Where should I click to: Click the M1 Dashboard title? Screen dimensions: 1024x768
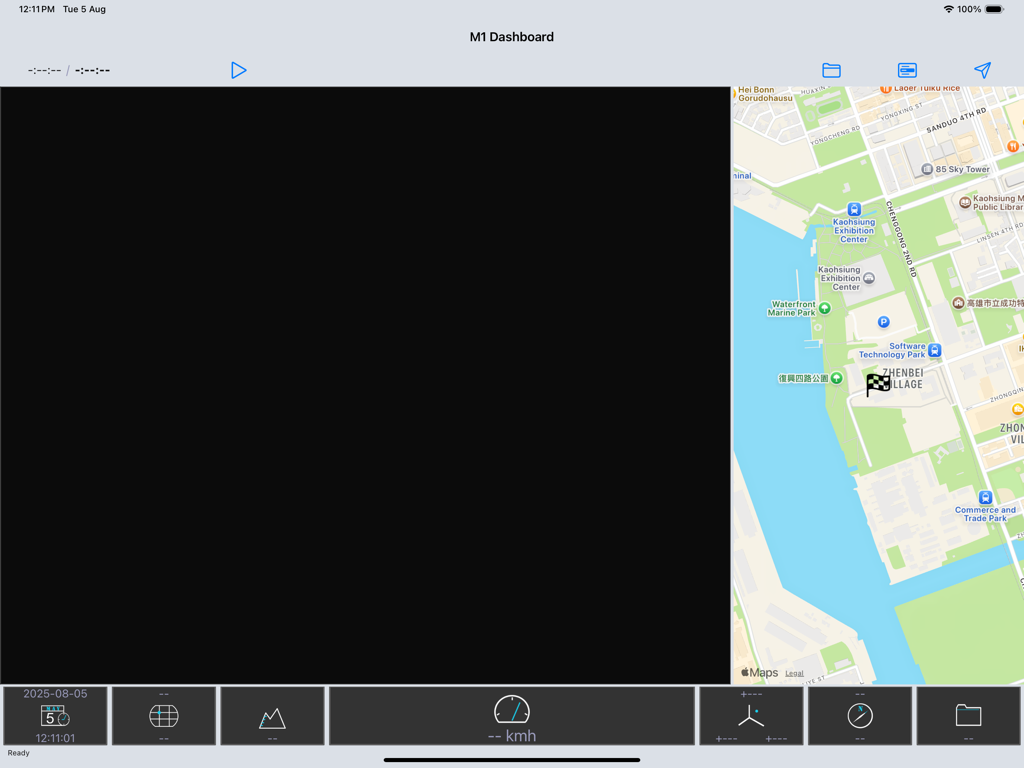click(511, 37)
